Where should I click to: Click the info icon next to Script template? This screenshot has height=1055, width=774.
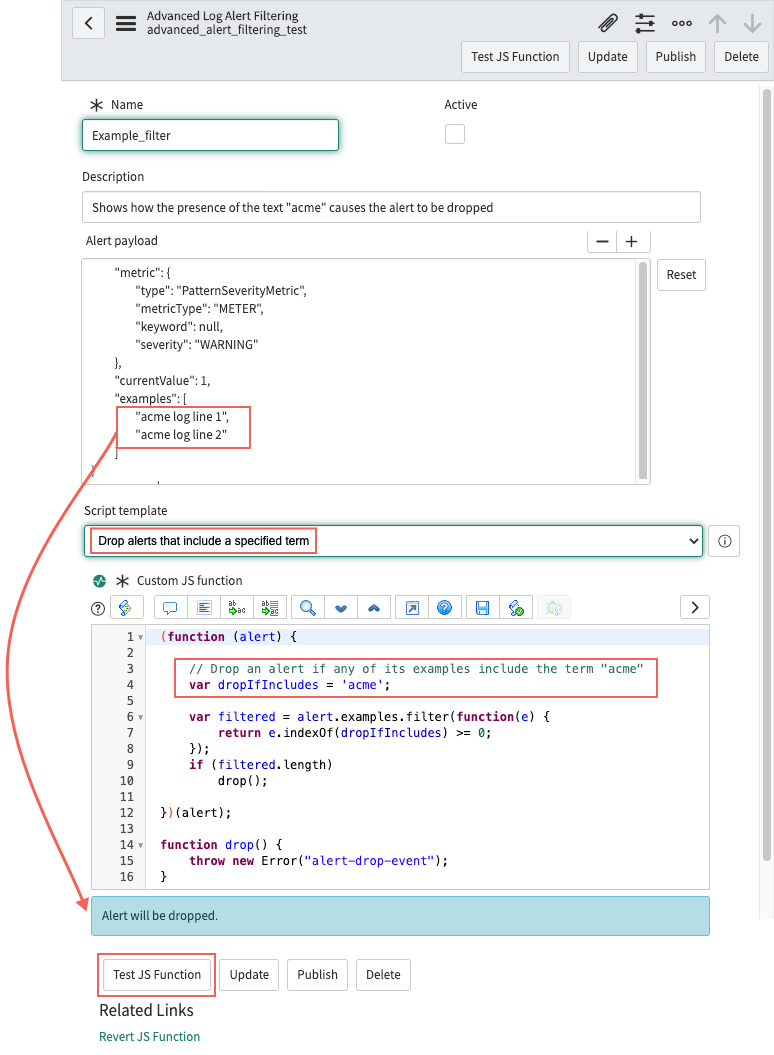coord(725,541)
